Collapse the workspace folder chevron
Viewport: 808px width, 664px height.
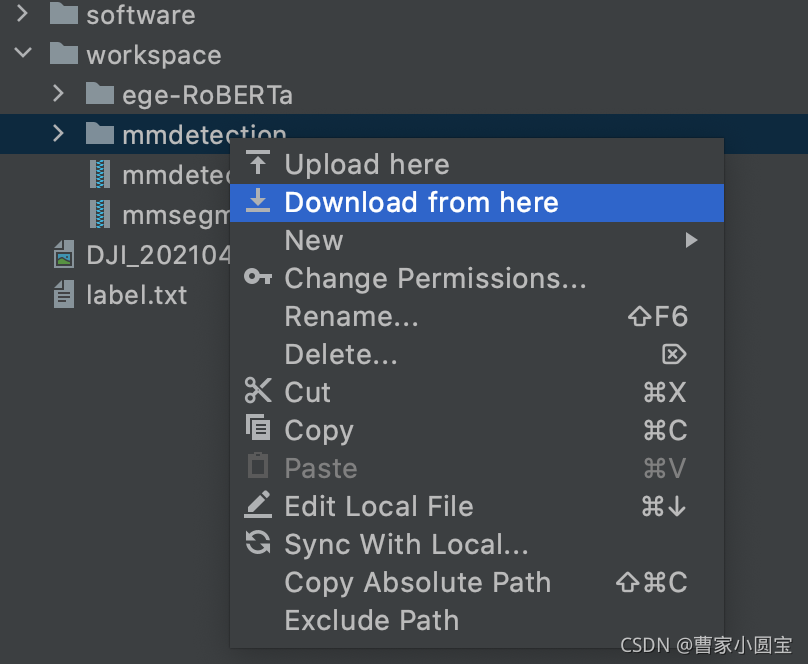pos(23,53)
